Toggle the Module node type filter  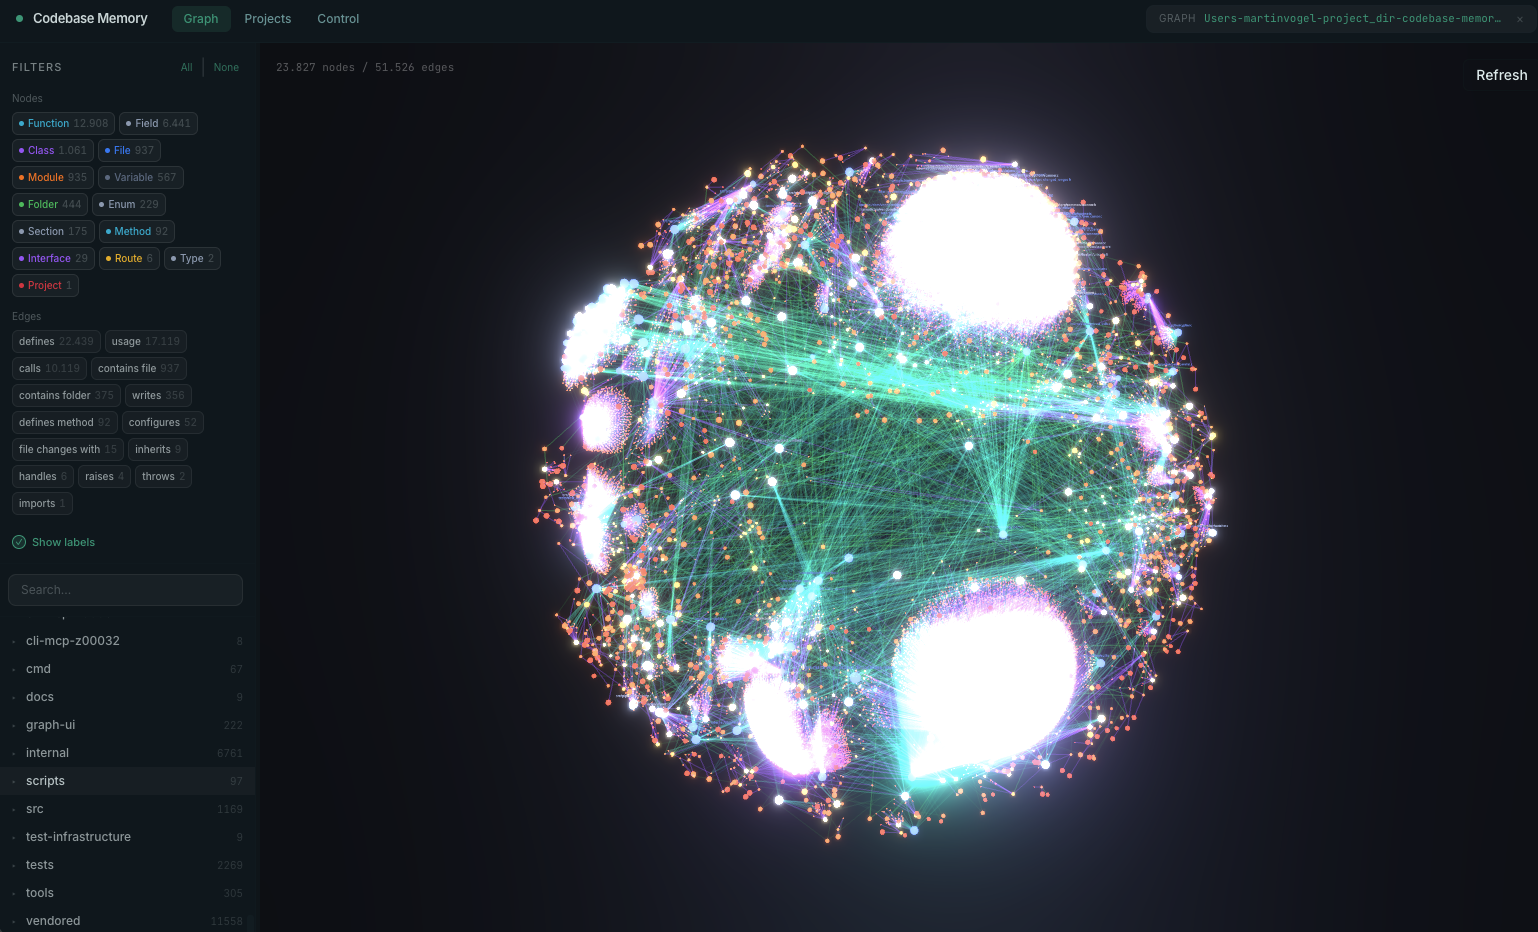coord(52,177)
